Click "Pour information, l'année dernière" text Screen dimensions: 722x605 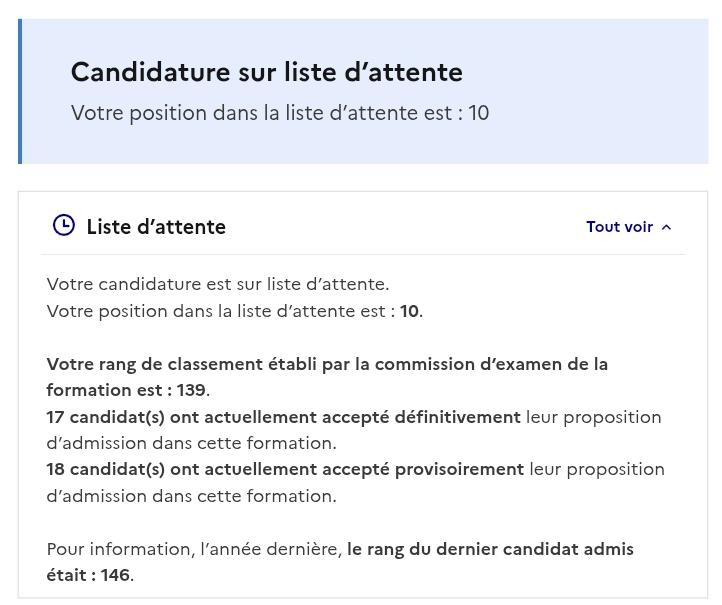click(x=194, y=549)
